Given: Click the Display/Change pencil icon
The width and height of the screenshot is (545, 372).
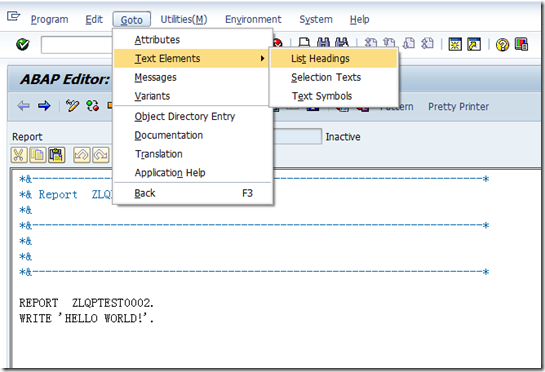Looking at the screenshot, I should [x=72, y=105].
